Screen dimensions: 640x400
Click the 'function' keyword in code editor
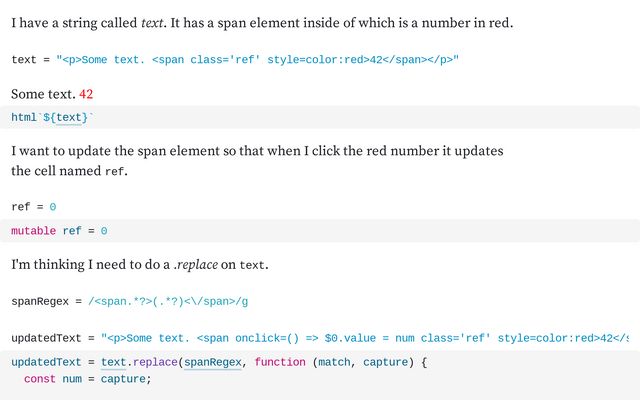[280, 362]
